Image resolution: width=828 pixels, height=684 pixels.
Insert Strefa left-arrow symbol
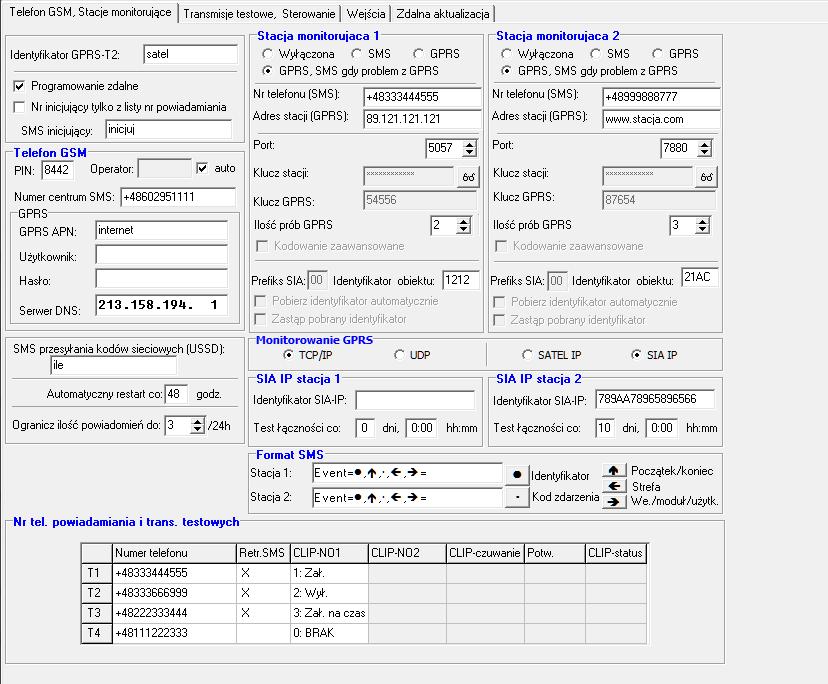click(614, 486)
